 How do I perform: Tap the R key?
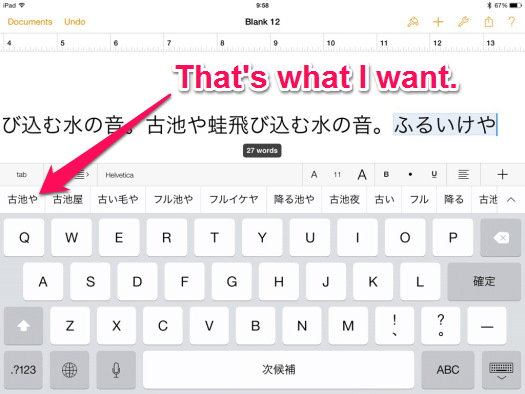coord(166,238)
